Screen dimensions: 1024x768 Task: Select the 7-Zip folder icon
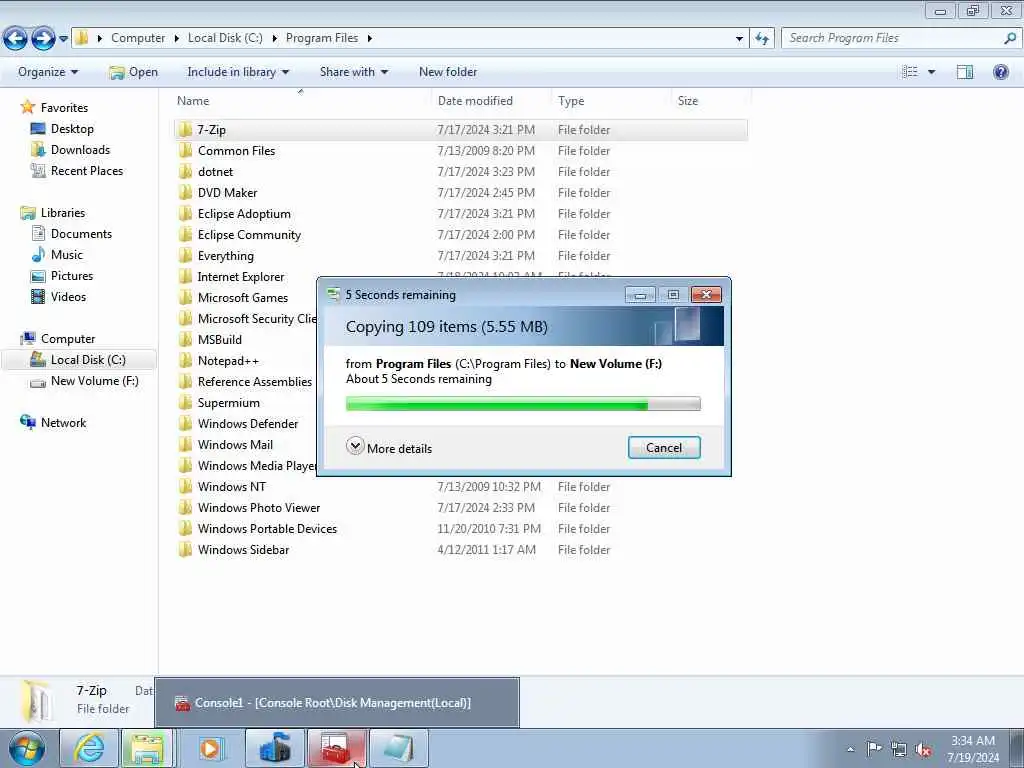[x=185, y=129]
